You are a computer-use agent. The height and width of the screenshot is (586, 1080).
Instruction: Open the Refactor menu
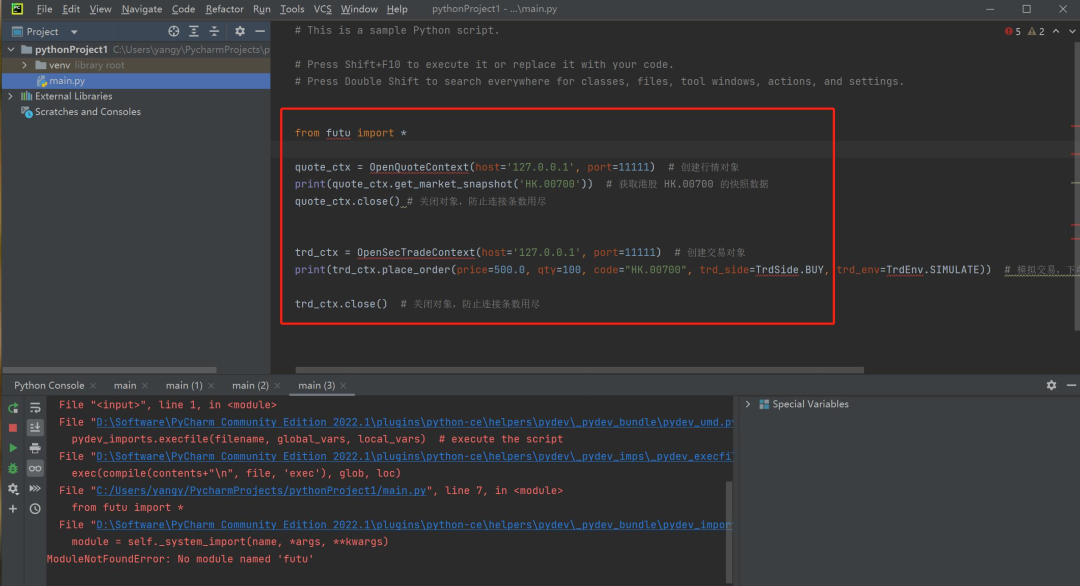tap(225, 9)
